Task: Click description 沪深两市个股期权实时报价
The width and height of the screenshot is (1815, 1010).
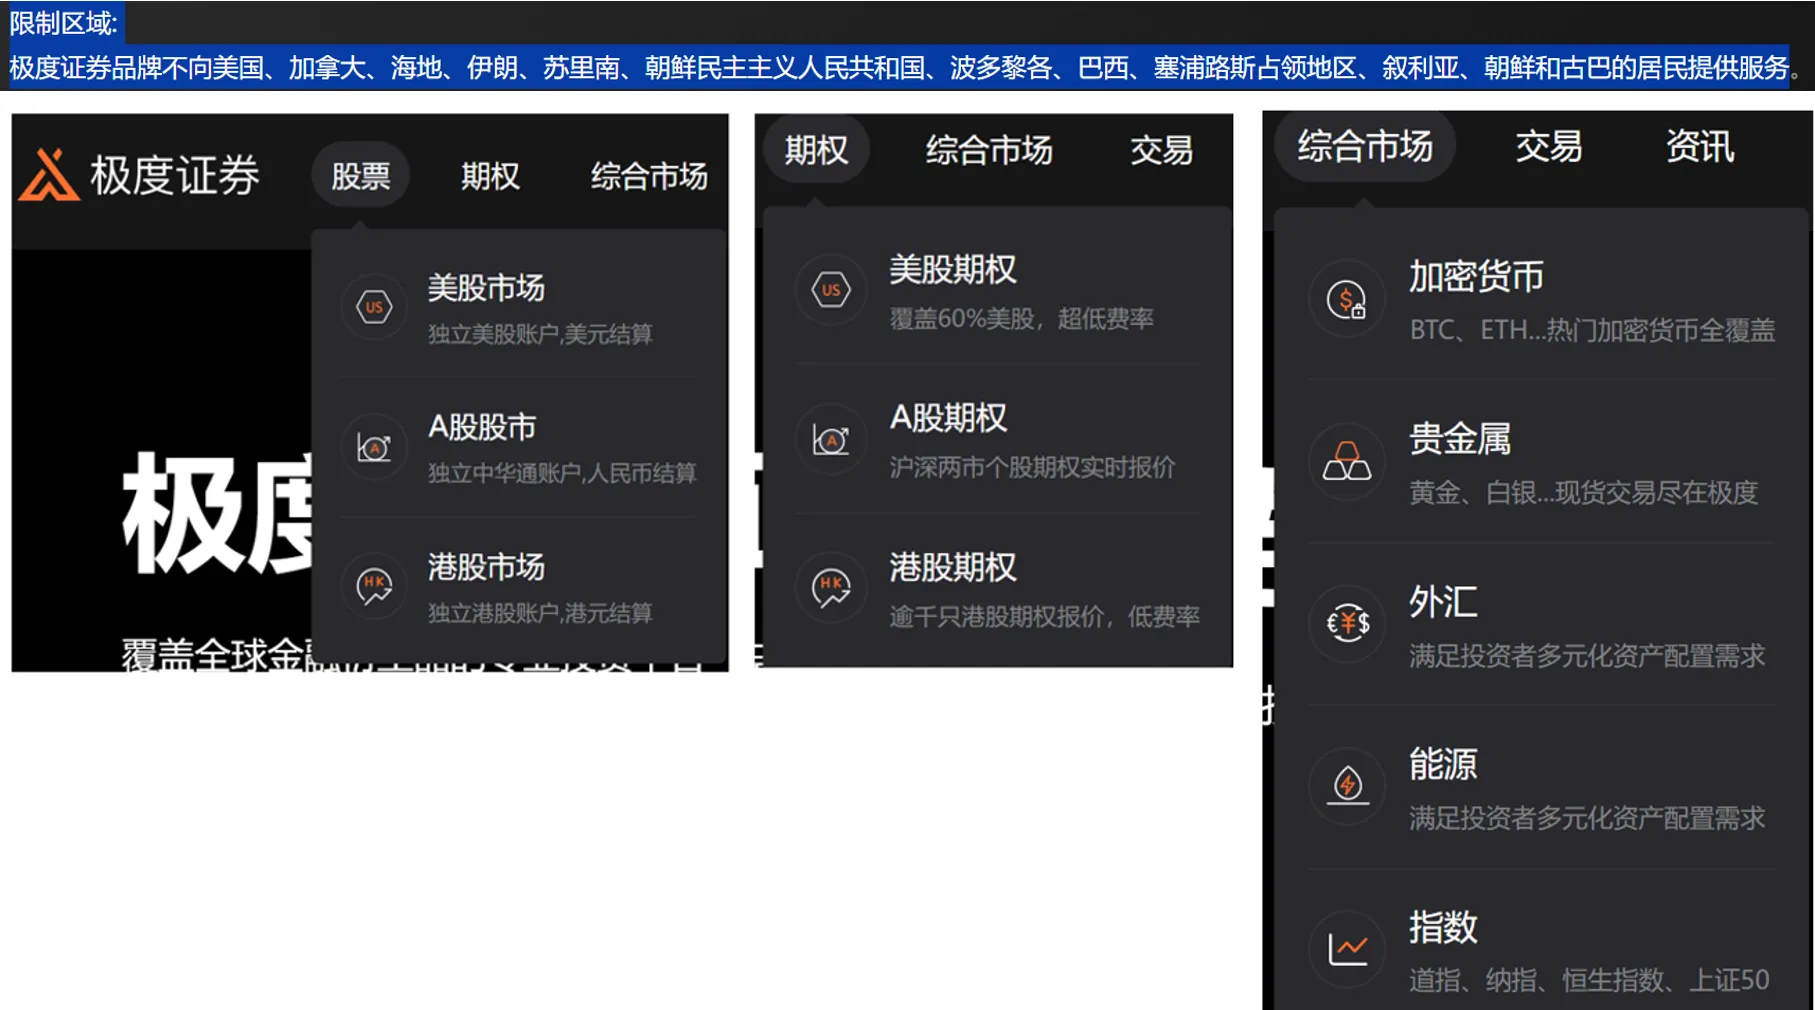Action: (x=1033, y=467)
